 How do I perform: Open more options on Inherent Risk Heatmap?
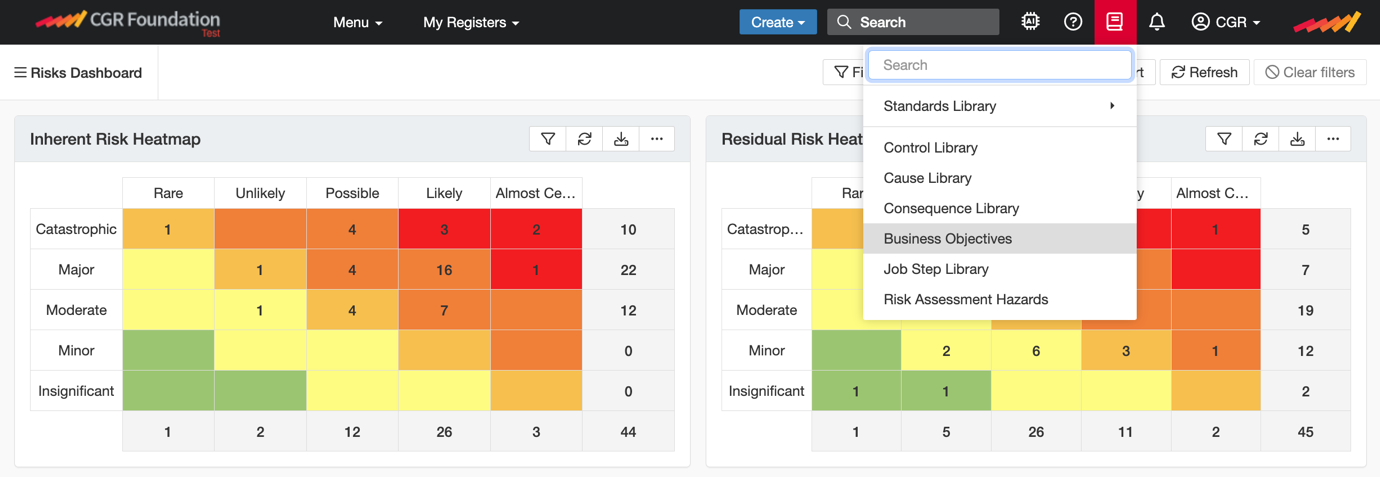(657, 139)
